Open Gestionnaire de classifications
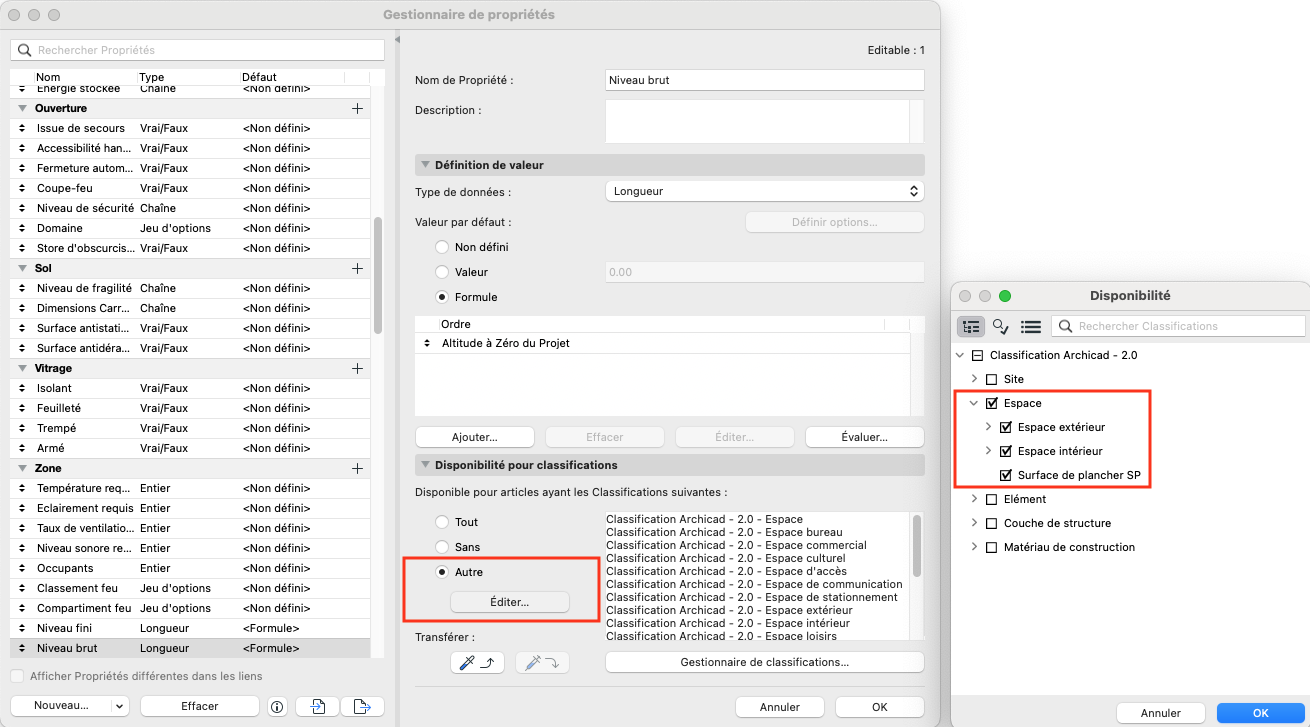This screenshot has width=1310, height=727. 764,662
